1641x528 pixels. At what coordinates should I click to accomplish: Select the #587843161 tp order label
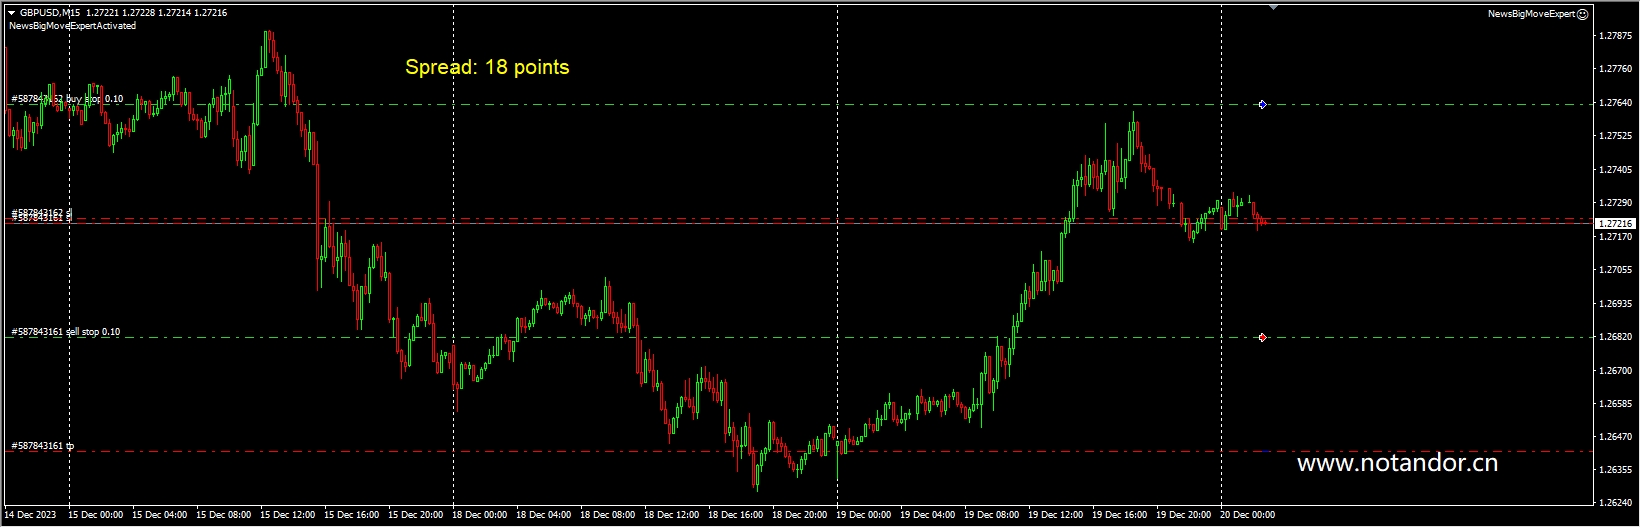tap(43, 446)
